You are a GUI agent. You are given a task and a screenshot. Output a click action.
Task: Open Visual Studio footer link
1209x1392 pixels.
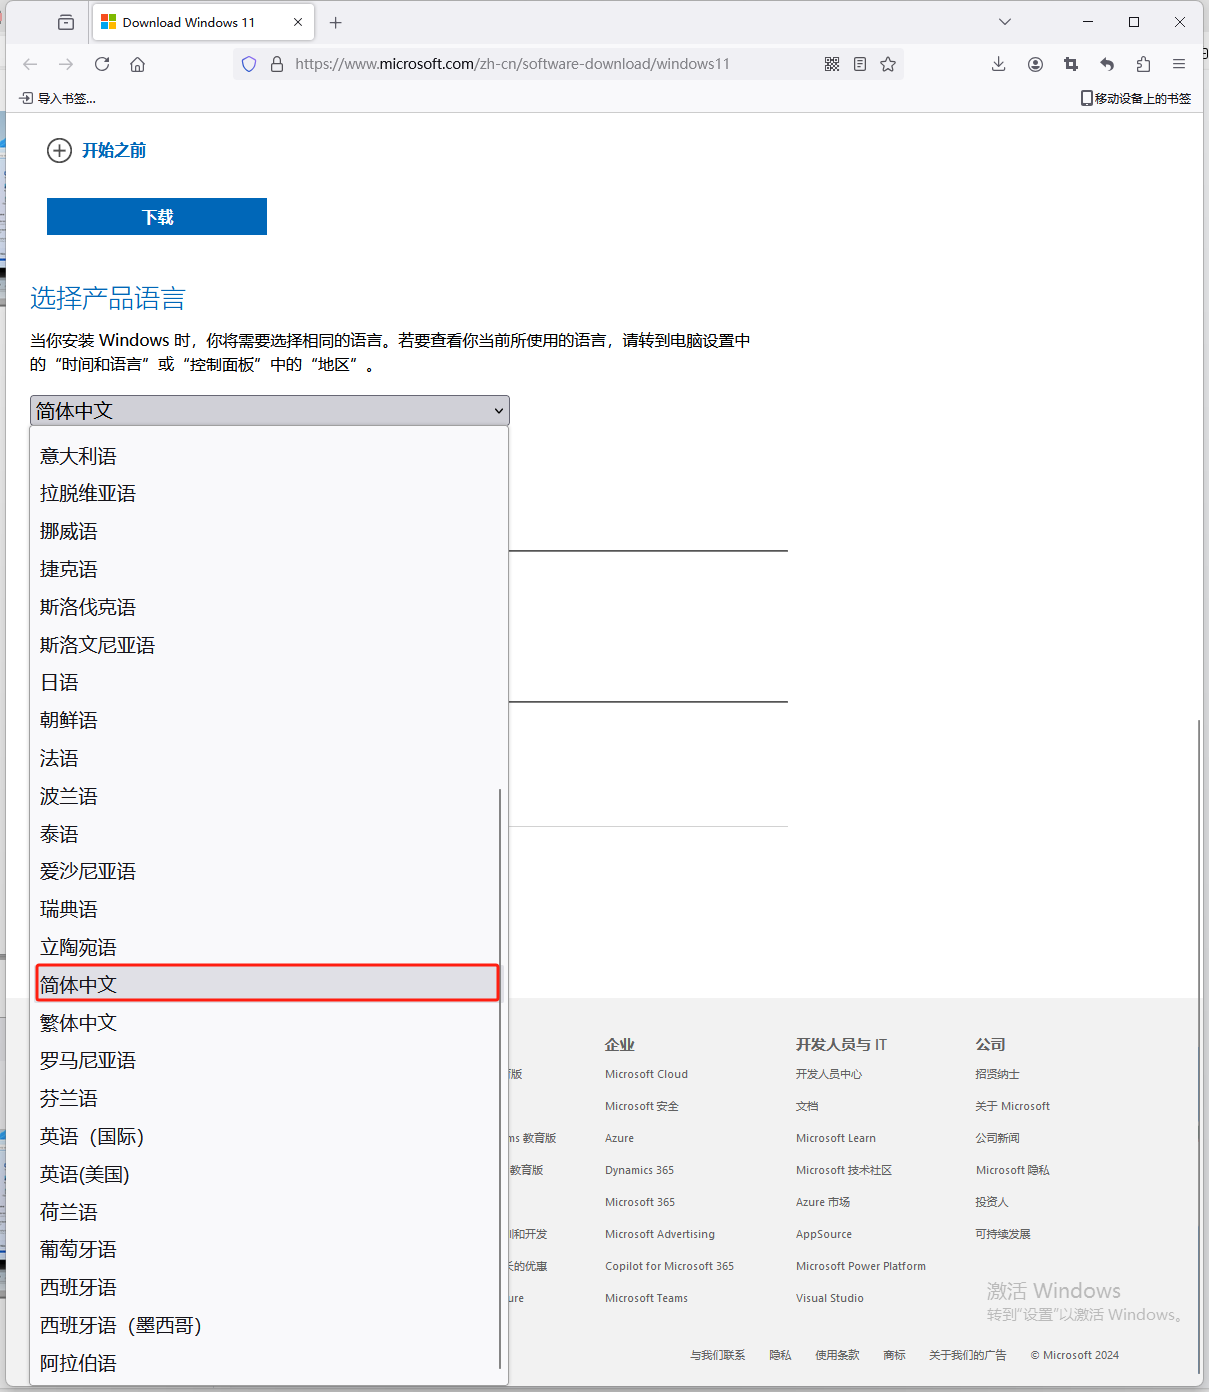(x=830, y=1298)
